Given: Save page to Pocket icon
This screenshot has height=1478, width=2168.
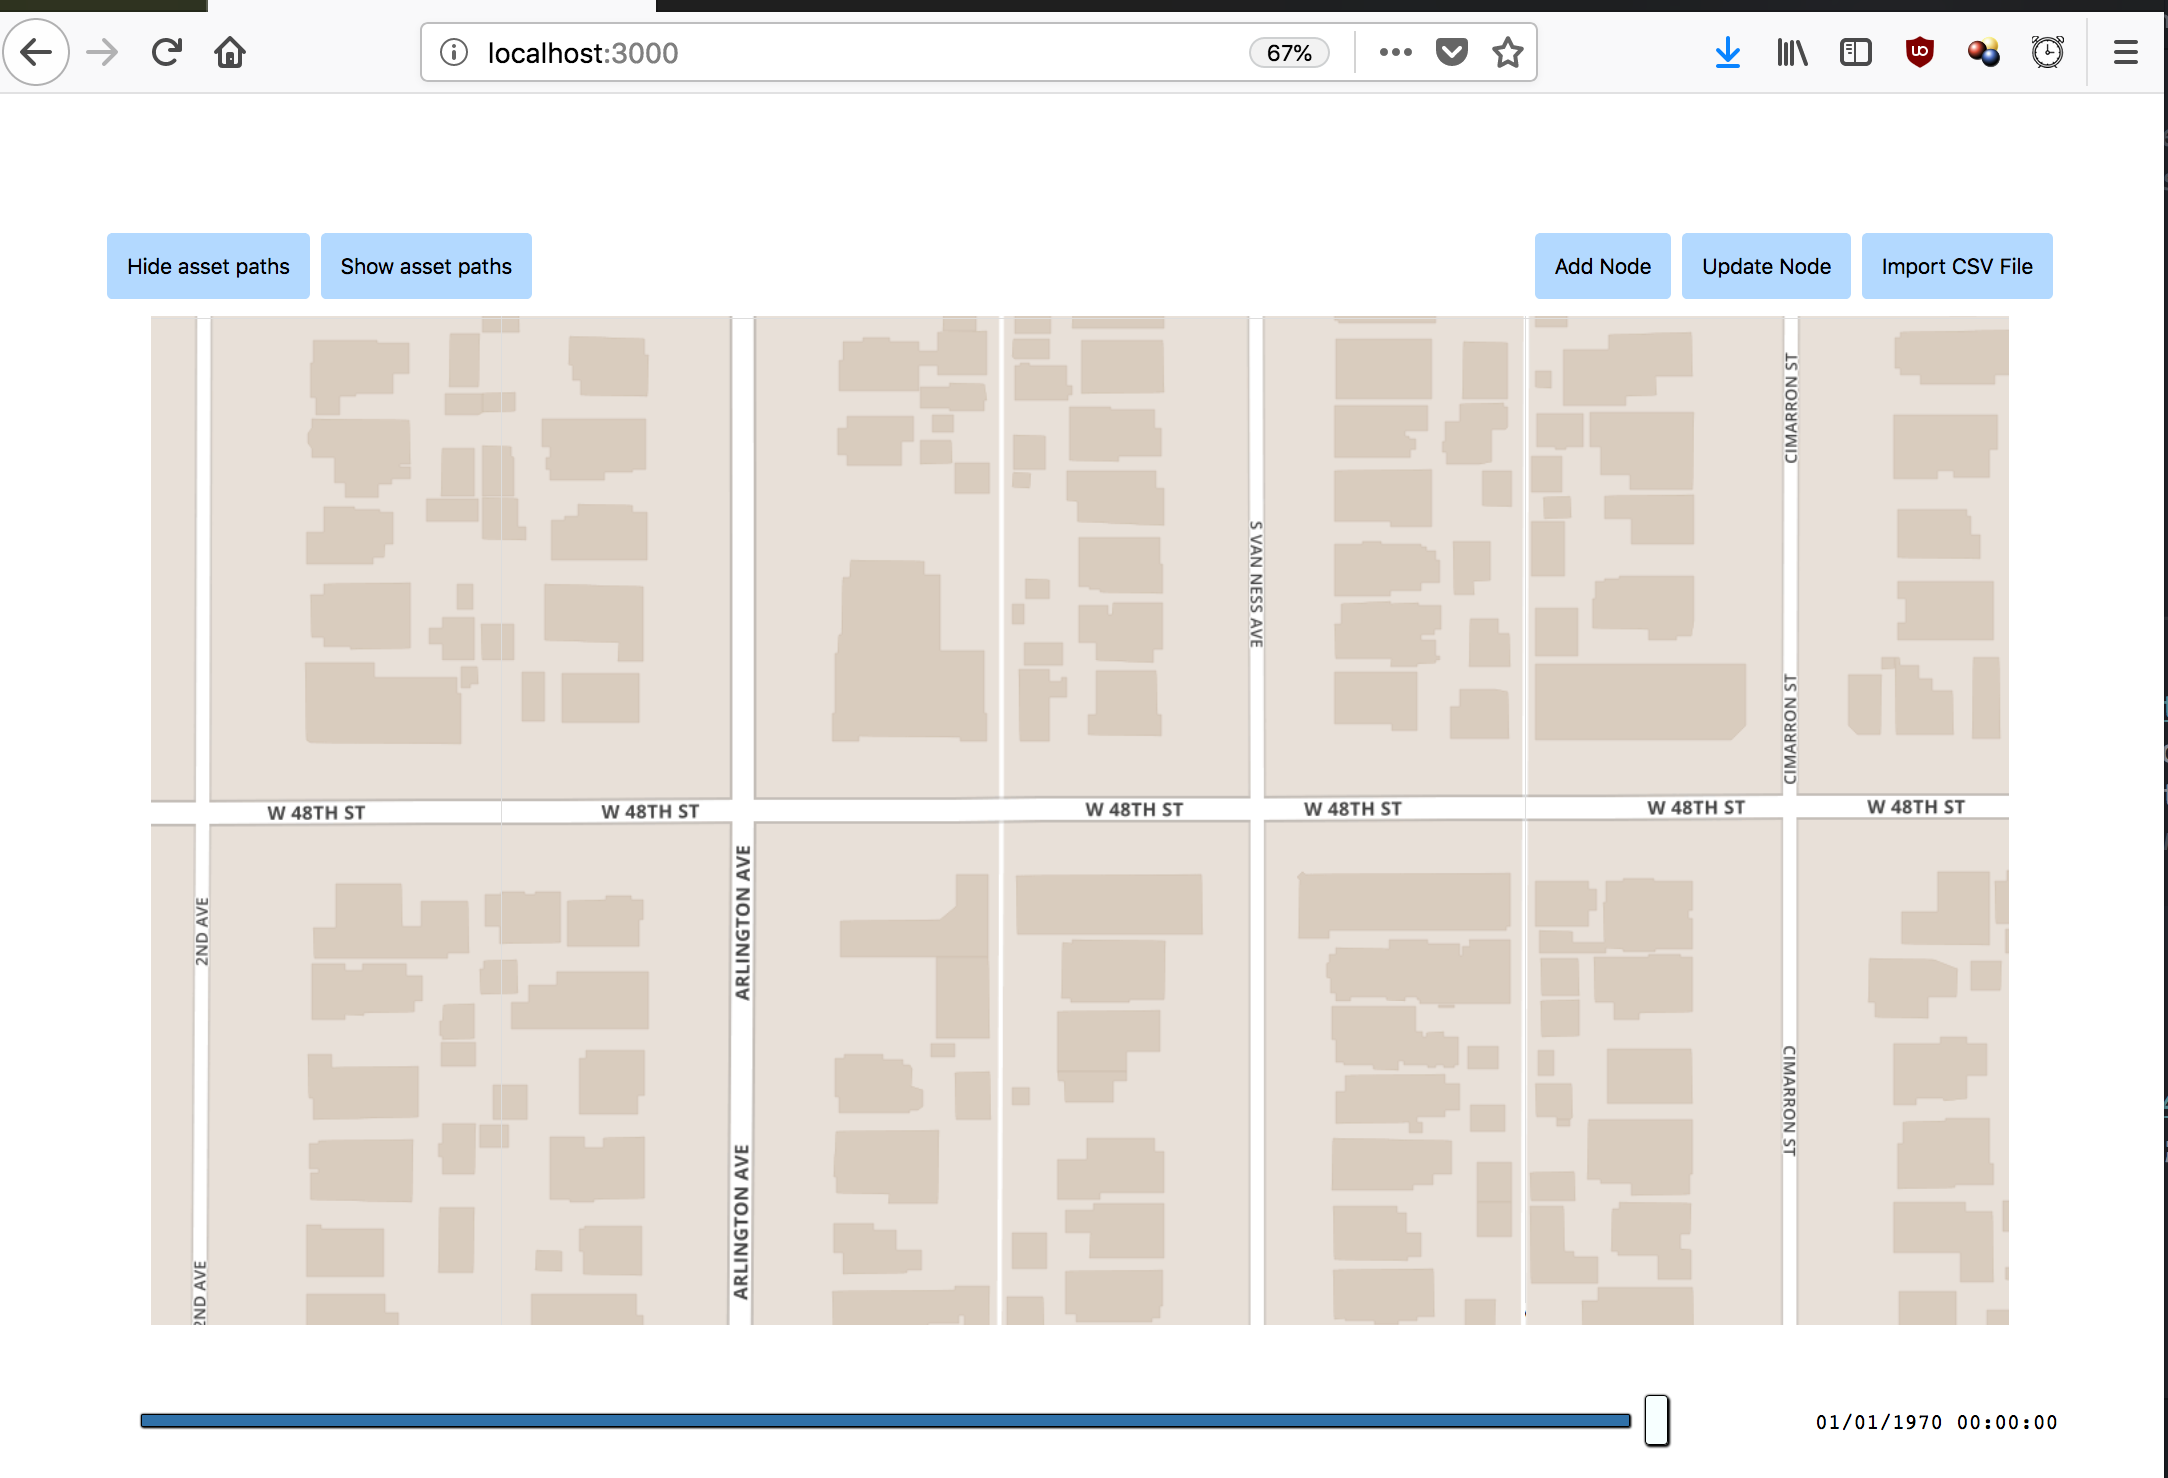Looking at the screenshot, I should pyautogui.click(x=1451, y=52).
